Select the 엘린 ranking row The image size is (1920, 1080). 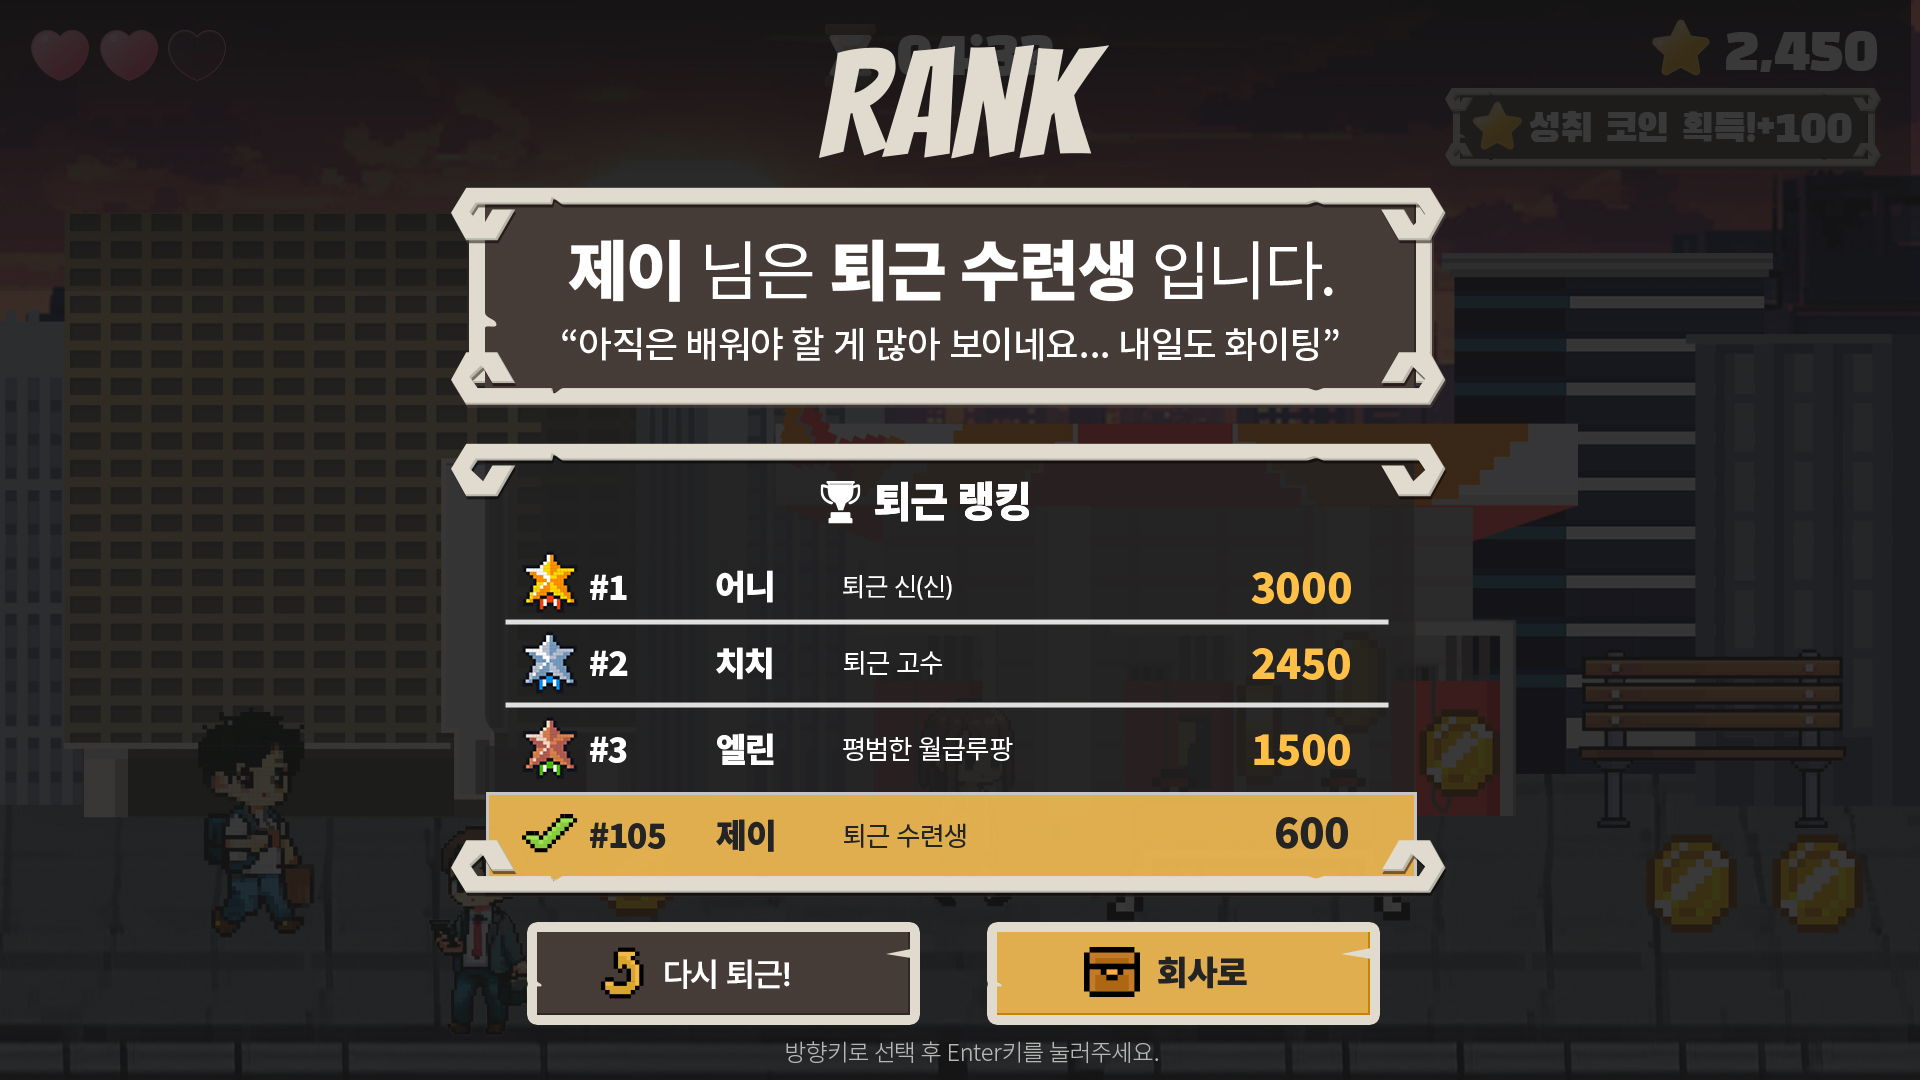tap(946, 749)
